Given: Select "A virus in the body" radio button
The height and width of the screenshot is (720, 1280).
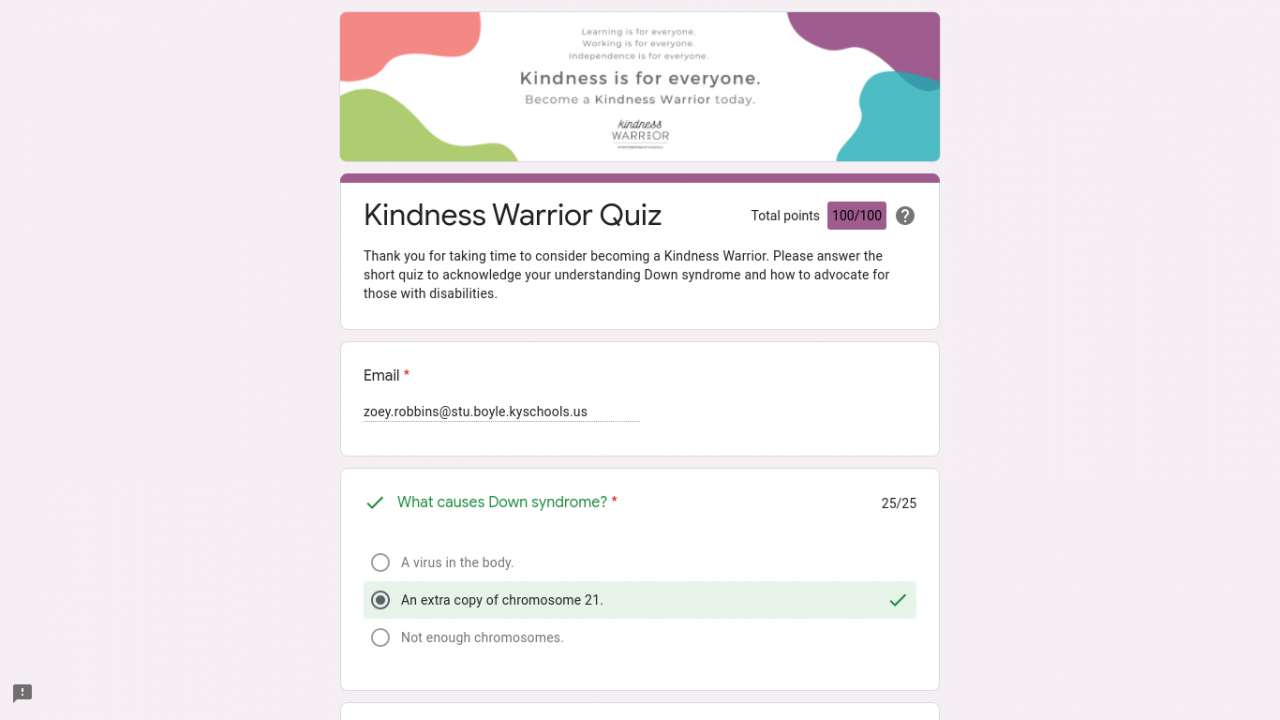Looking at the screenshot, I should 380,563.
